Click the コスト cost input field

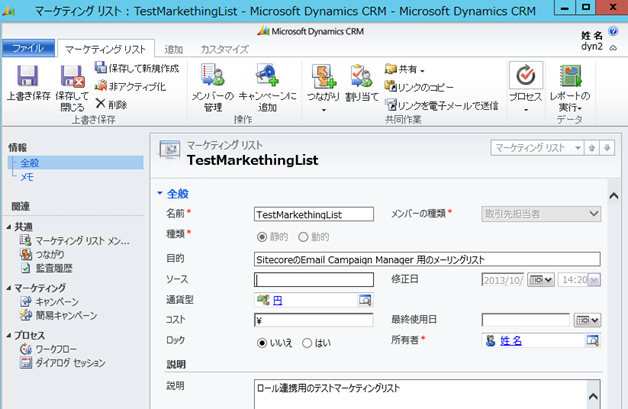[x=314, y=320]
